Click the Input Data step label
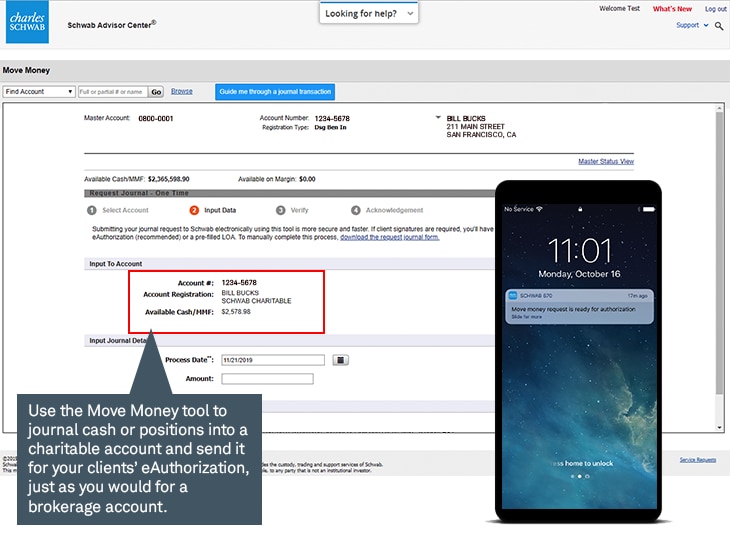The image size is (730, 538). pos(220,210)
